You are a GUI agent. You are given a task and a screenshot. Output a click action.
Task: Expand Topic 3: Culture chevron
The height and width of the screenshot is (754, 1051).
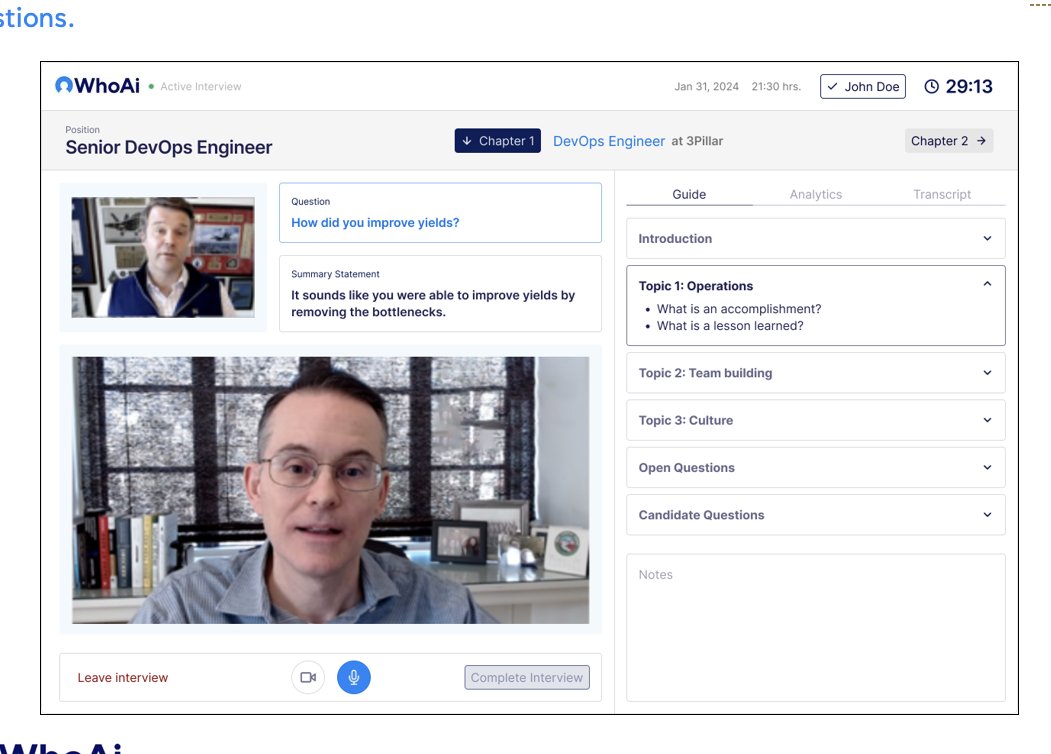pos(986,421)
